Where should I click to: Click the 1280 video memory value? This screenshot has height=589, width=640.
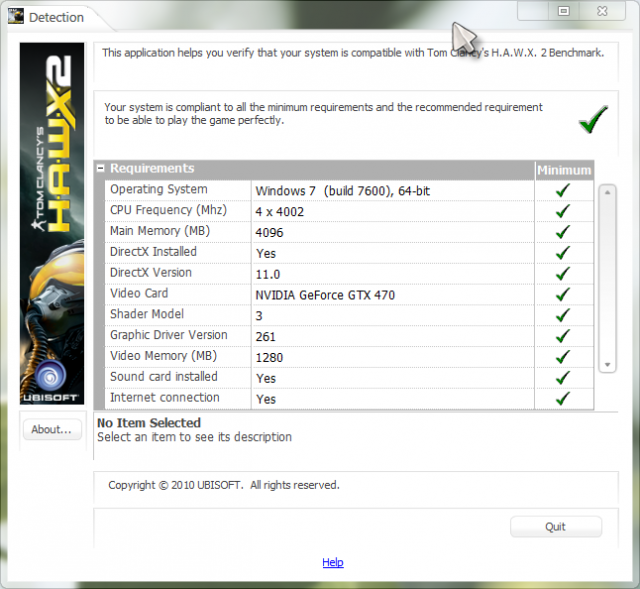269,358
